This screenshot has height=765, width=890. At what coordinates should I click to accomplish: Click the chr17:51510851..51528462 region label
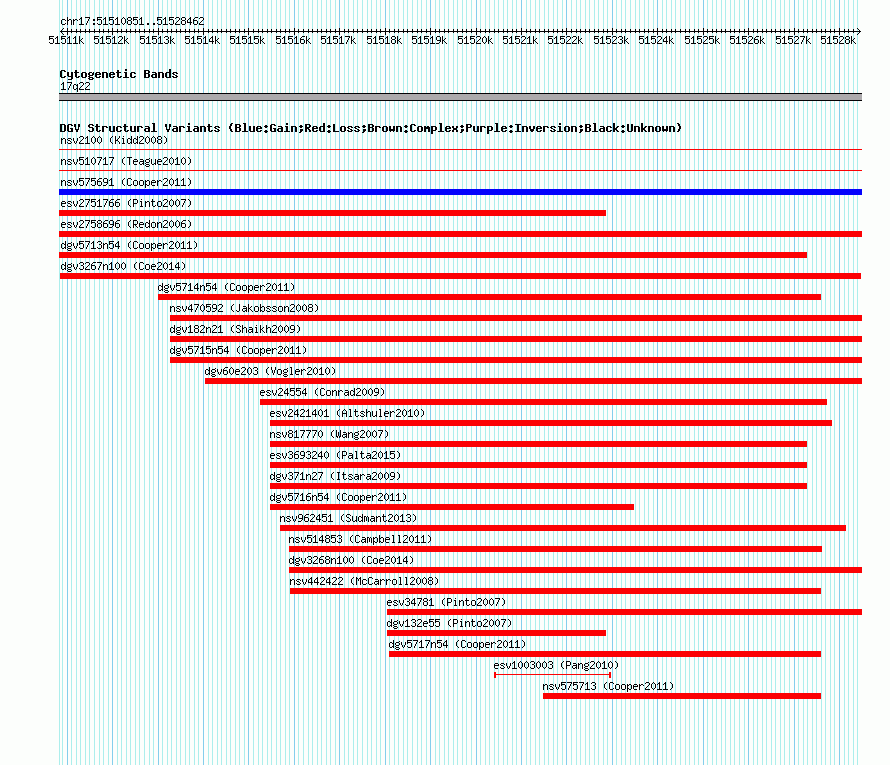coord(132,22)
